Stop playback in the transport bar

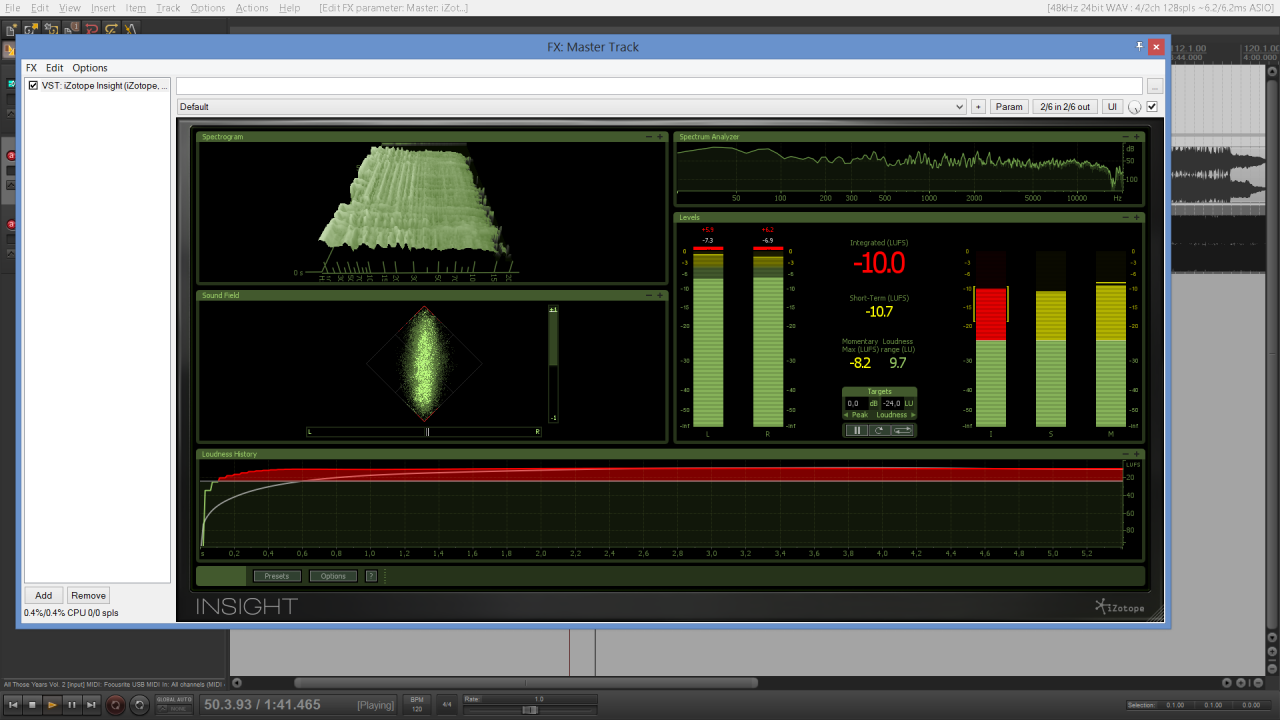[32, 705]
